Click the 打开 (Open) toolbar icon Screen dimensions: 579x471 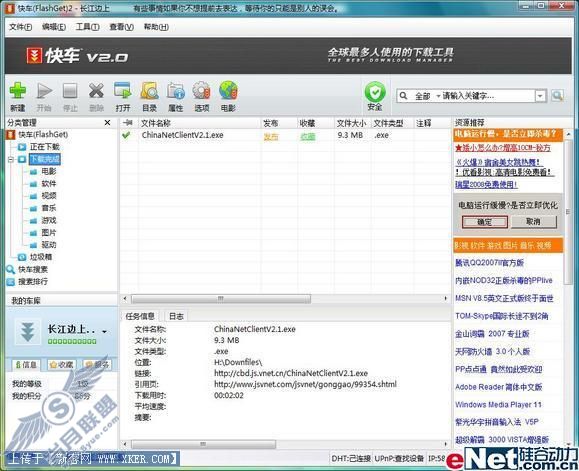123,91
